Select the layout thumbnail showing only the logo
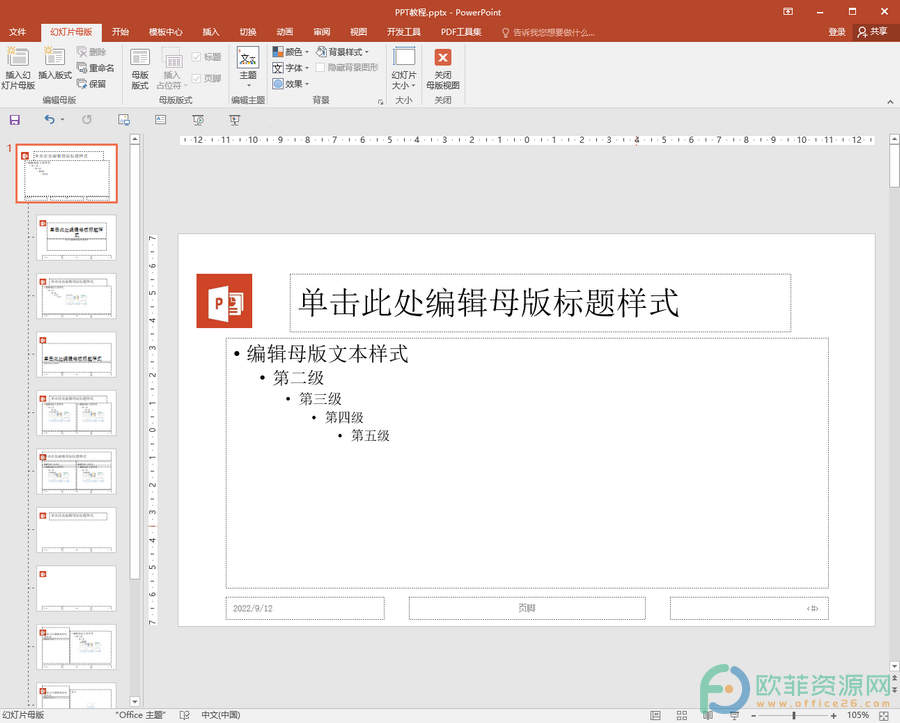This screenshot has width=900, height=723. tap(76, 588)
